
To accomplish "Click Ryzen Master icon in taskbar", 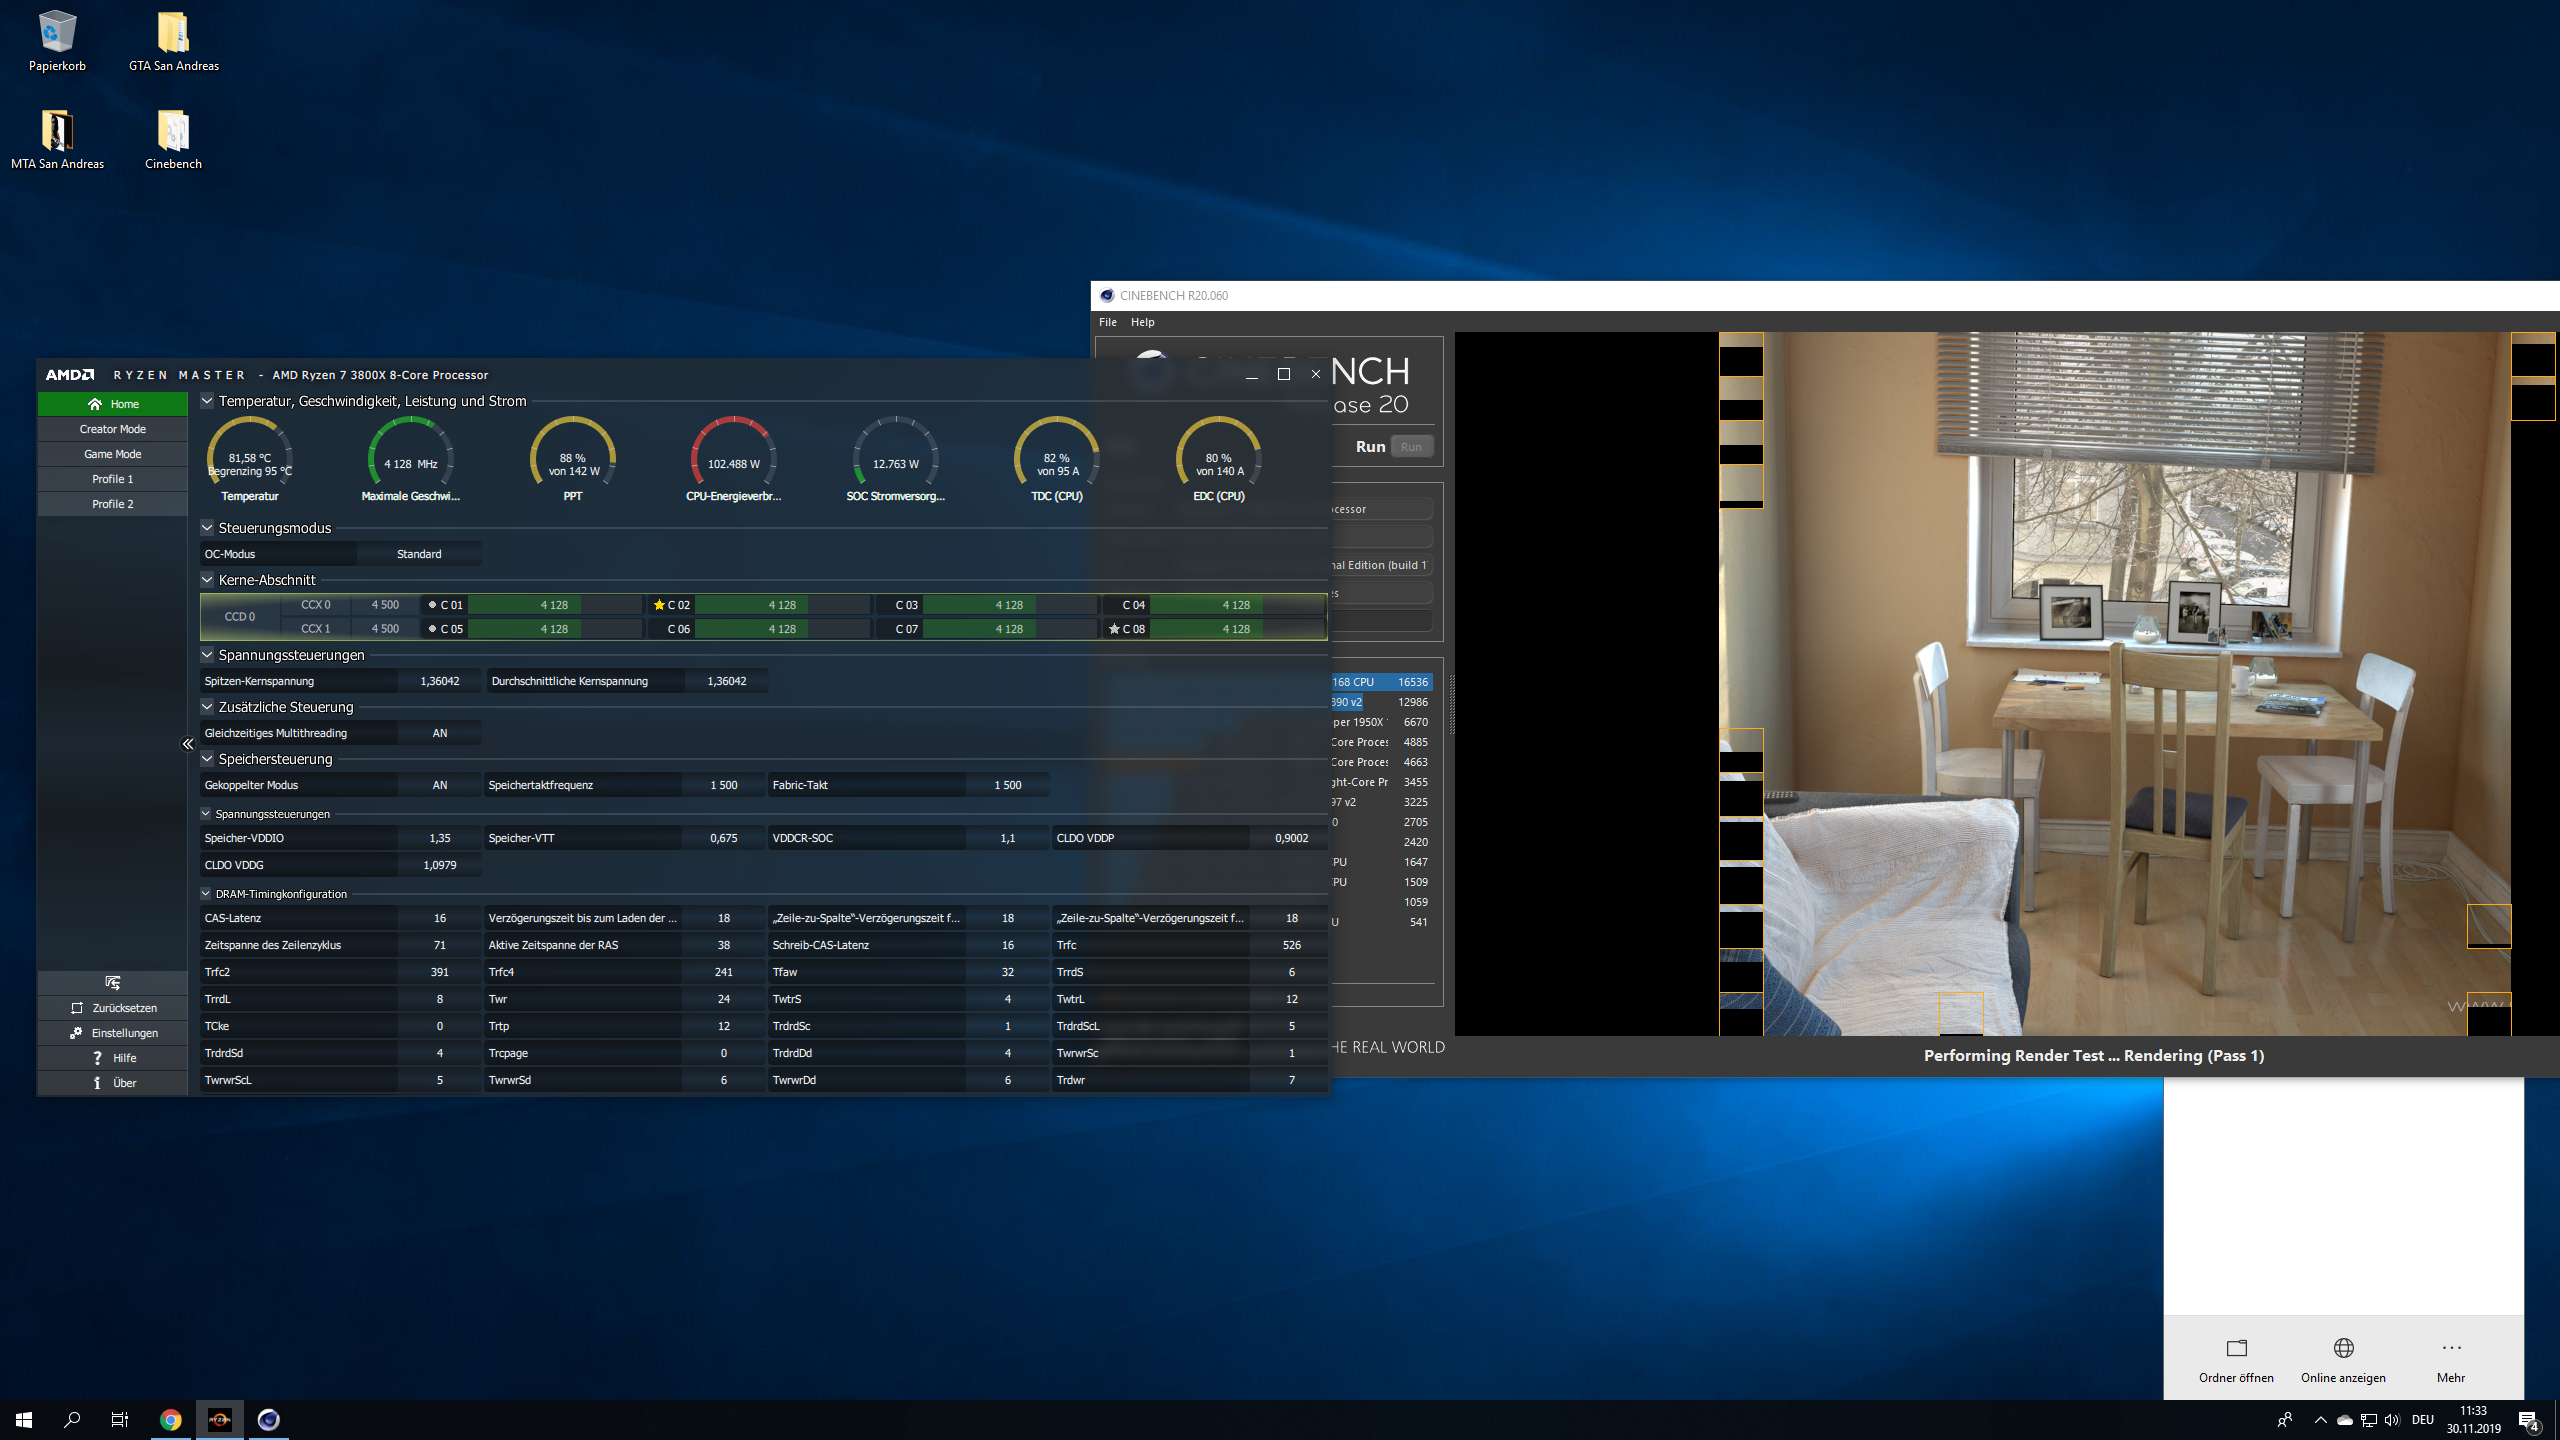I will click(x=219, y=1419).
